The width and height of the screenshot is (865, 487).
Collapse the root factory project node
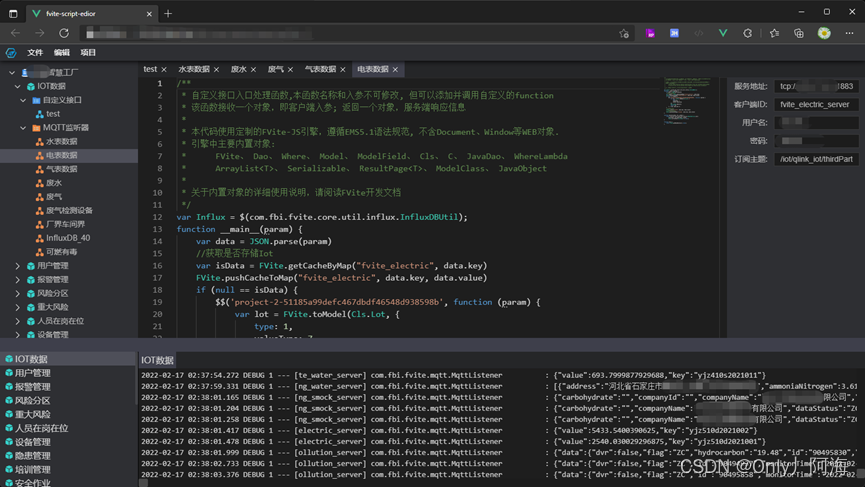coord(12,73)
